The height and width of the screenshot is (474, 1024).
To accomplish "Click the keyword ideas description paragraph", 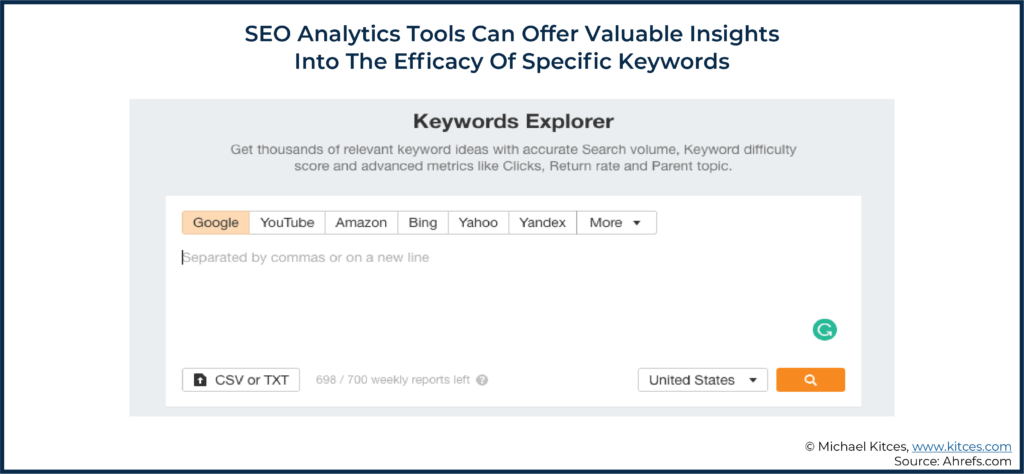I will (x=513, y=158).
